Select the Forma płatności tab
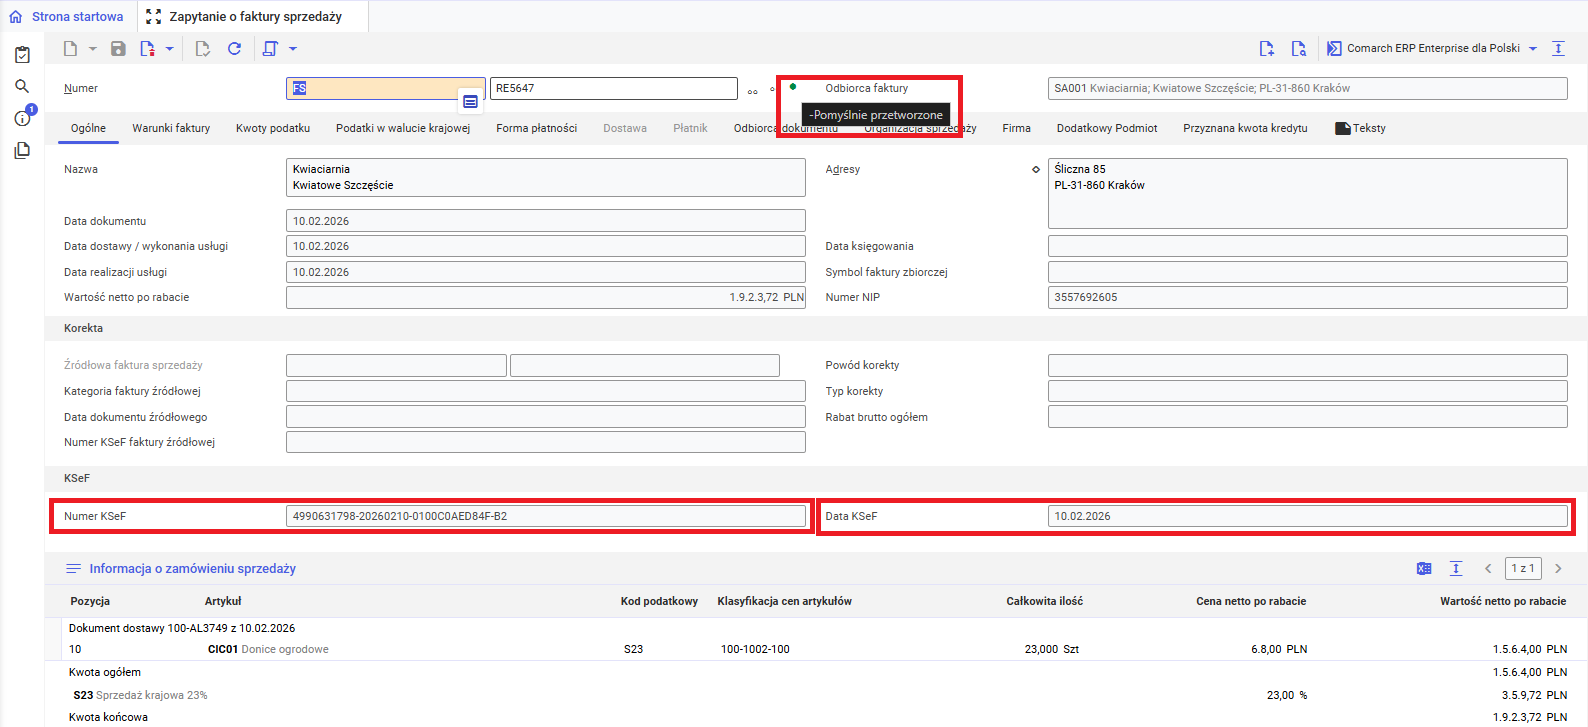Viewport: 1588px width, 727px height. click(x=536, y=128)
